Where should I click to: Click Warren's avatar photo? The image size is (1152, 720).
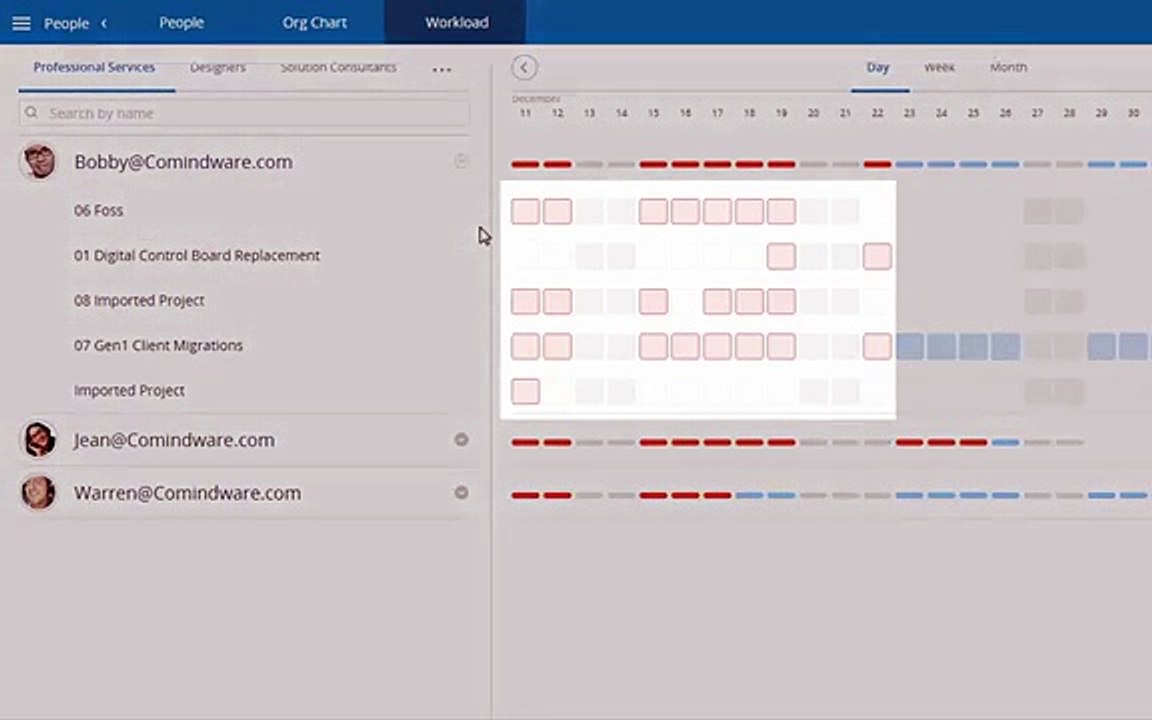(x=39, y=492)
